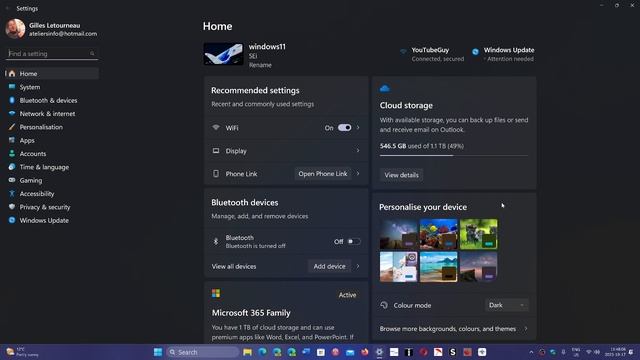Click the Find a setting search field
640x360 pixels.
coord(52,53)
